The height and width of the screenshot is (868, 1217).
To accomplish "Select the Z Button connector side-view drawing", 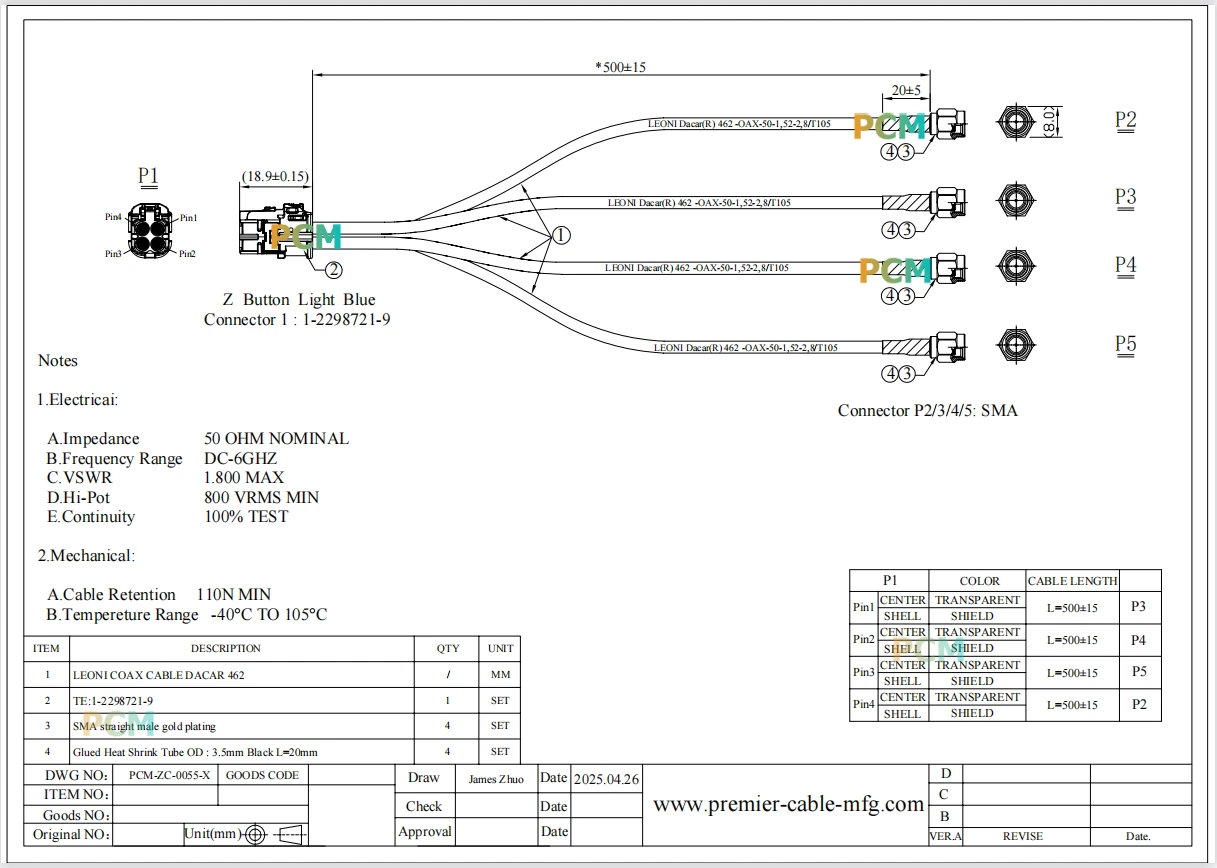I will [x=274, y=234].
